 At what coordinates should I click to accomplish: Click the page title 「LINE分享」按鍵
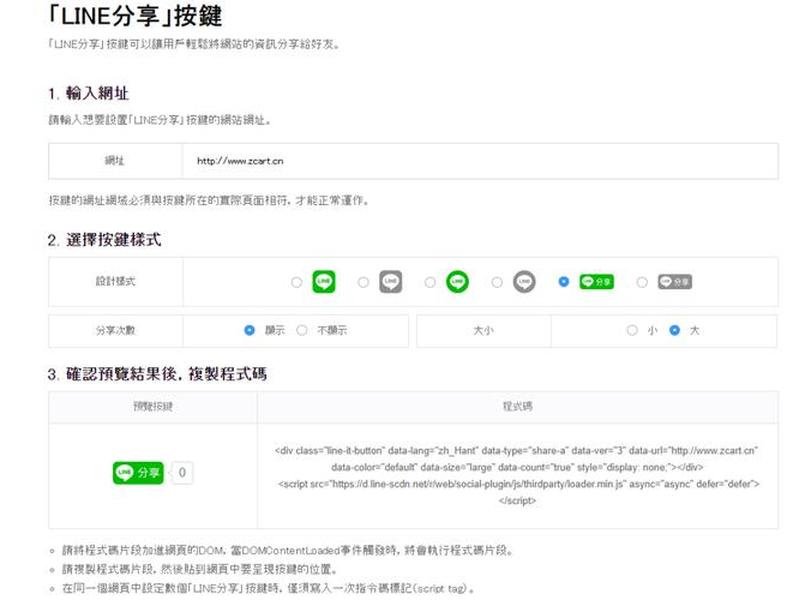[136, 16]
